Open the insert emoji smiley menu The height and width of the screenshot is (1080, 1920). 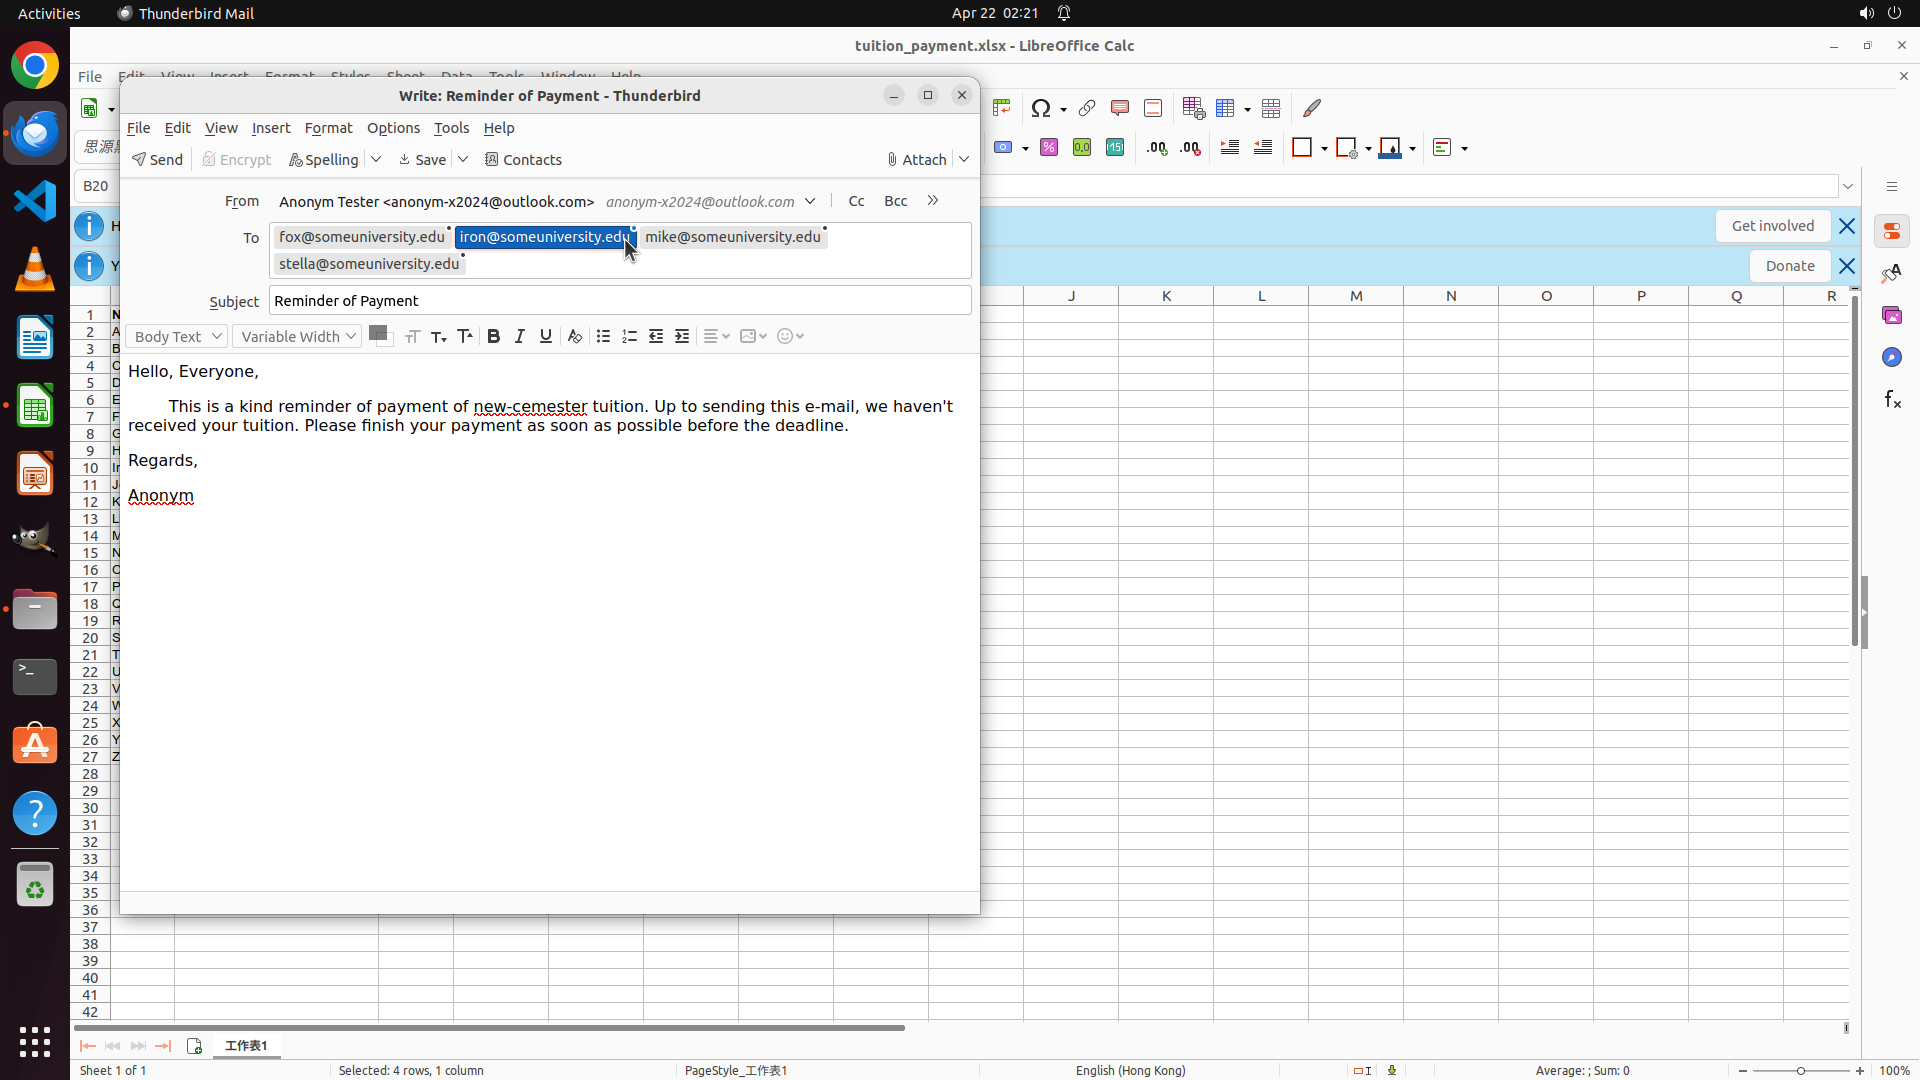point(790,337)
